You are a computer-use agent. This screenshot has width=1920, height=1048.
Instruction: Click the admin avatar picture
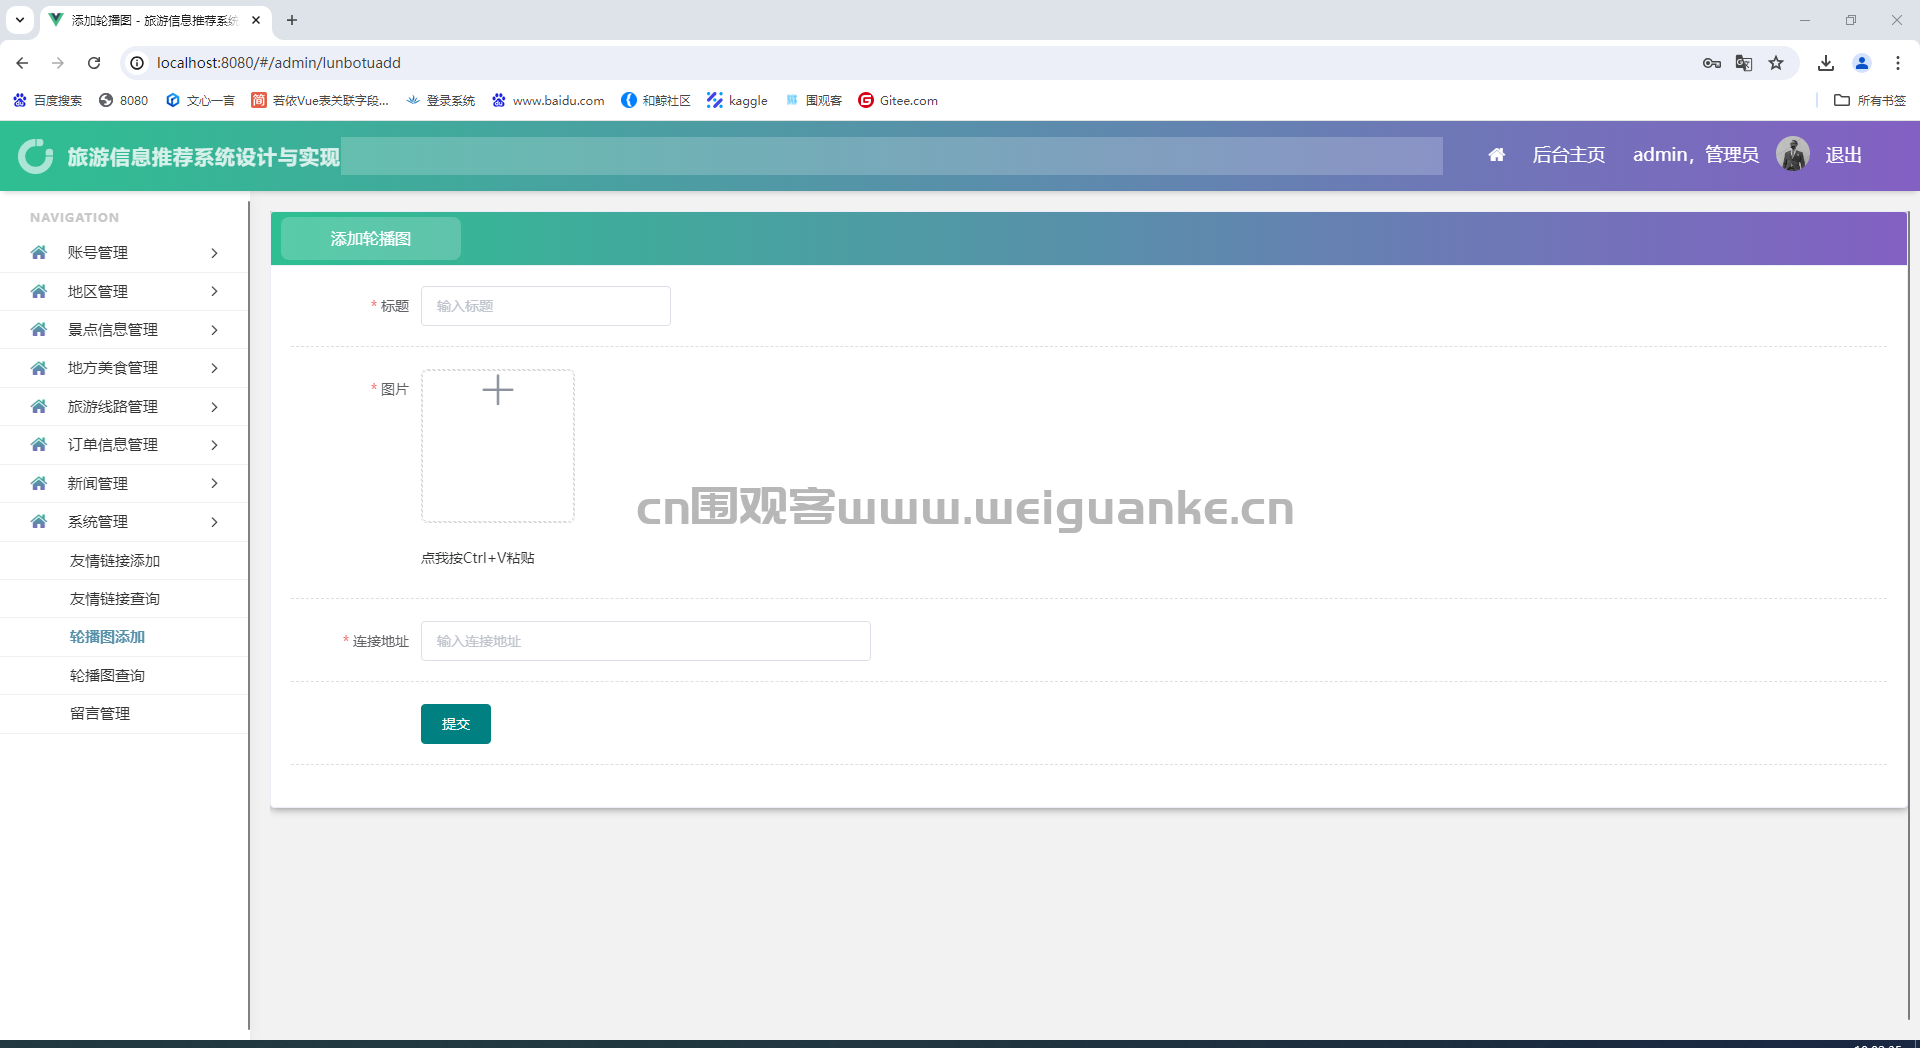(x=1792, y=155)
